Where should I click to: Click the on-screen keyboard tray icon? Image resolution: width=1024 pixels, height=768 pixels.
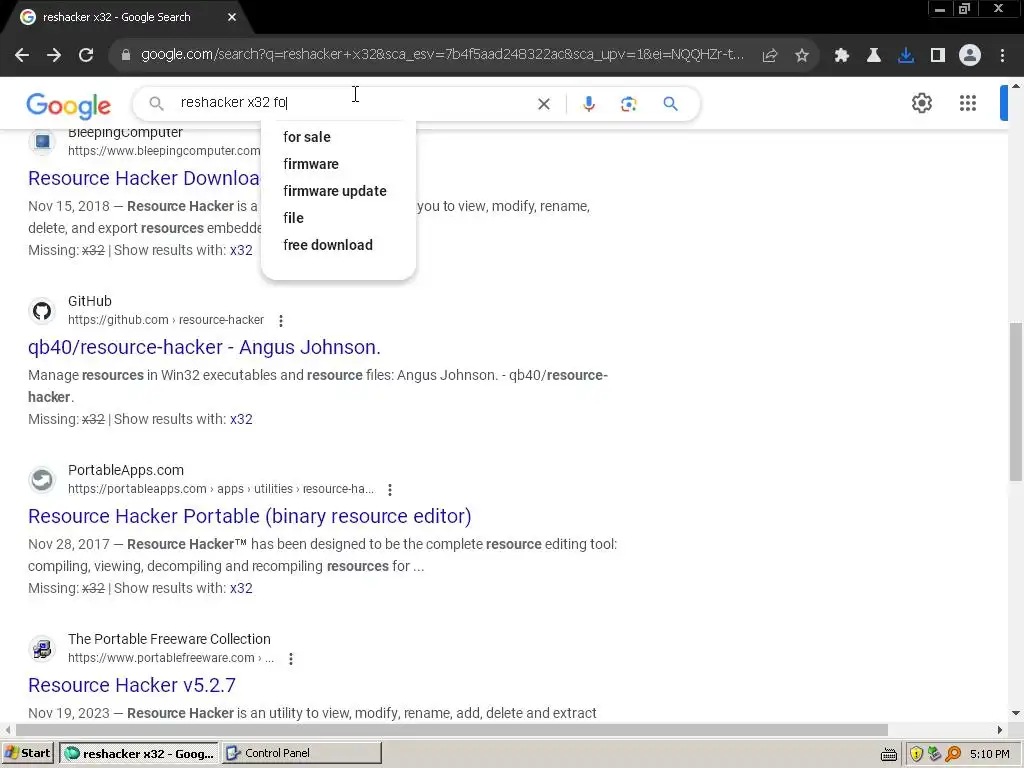888,754
